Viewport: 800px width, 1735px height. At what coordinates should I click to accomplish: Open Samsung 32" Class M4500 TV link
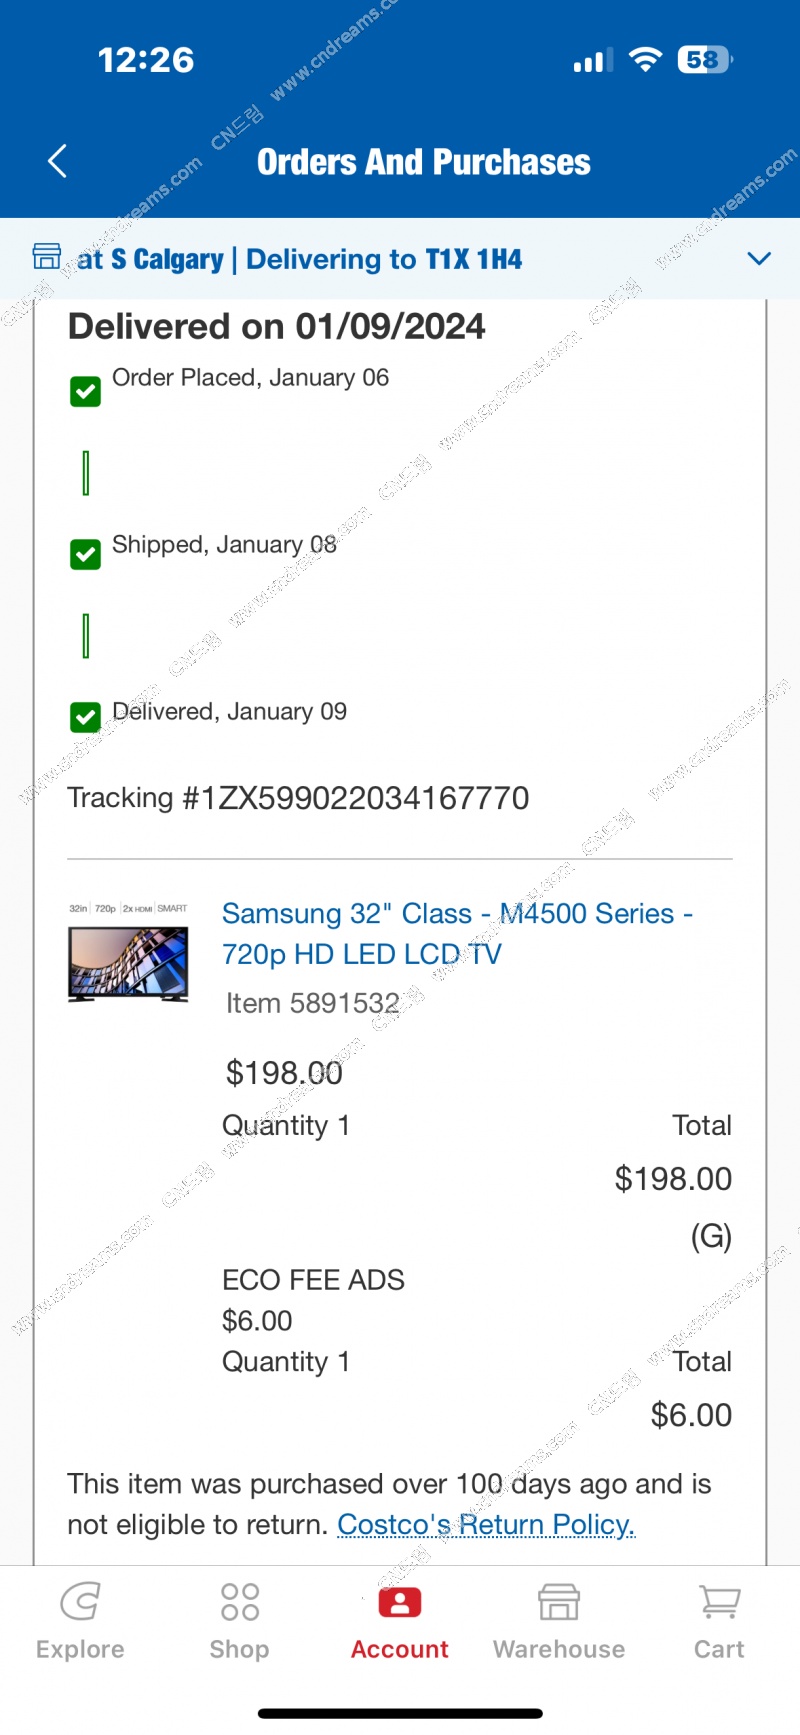pos(457,933)
